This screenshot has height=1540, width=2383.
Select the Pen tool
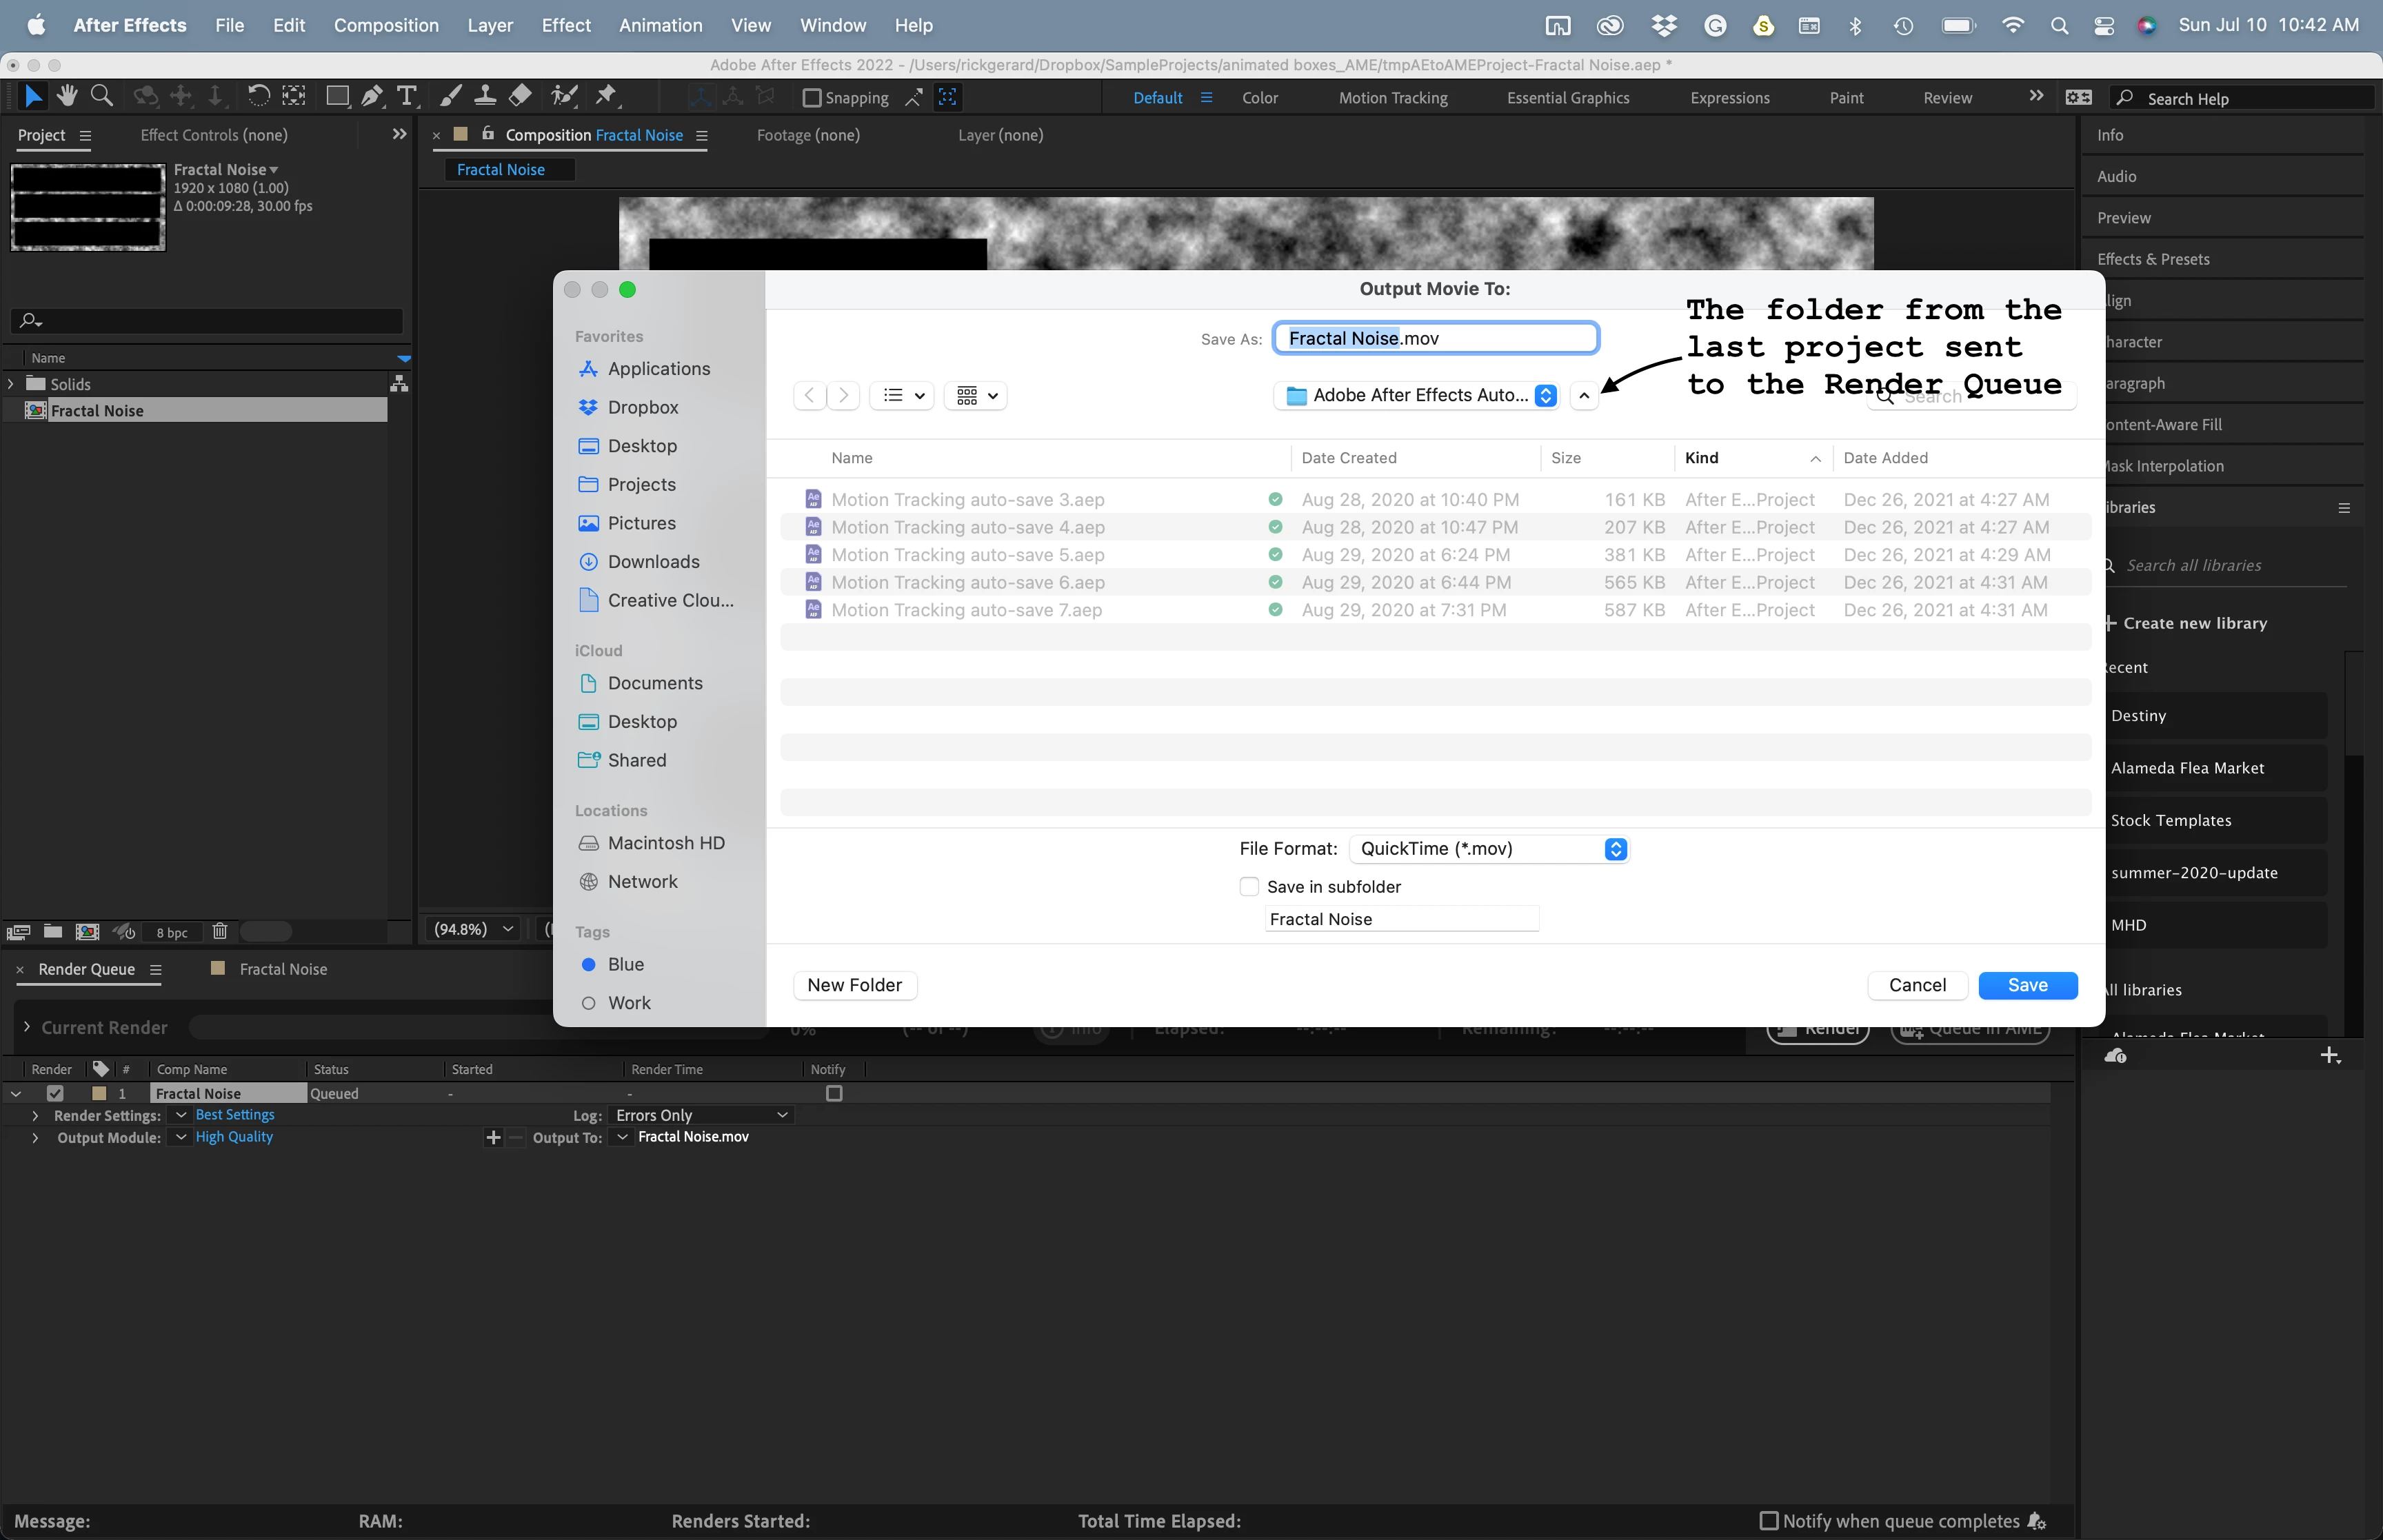[x=372, y=96]
